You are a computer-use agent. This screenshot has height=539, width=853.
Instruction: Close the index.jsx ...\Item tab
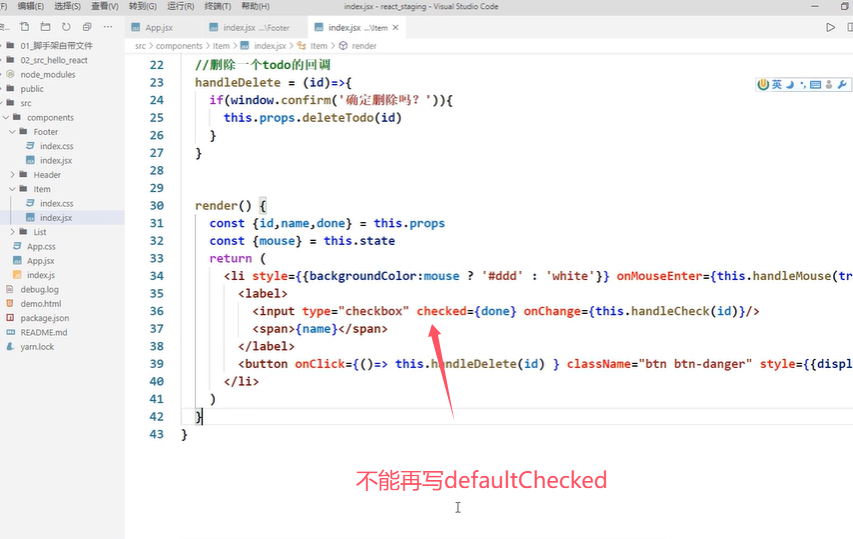click(x=395, y=27)
